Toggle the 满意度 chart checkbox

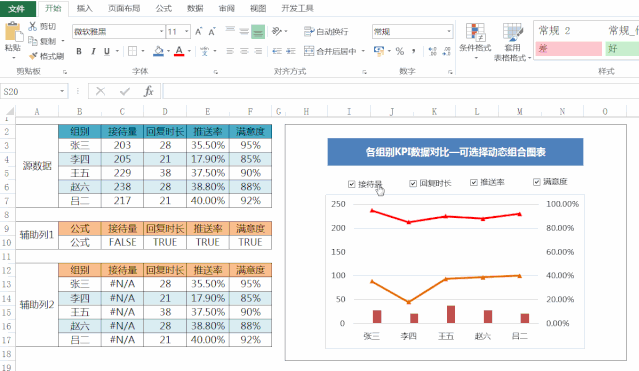tap(537, 182)
